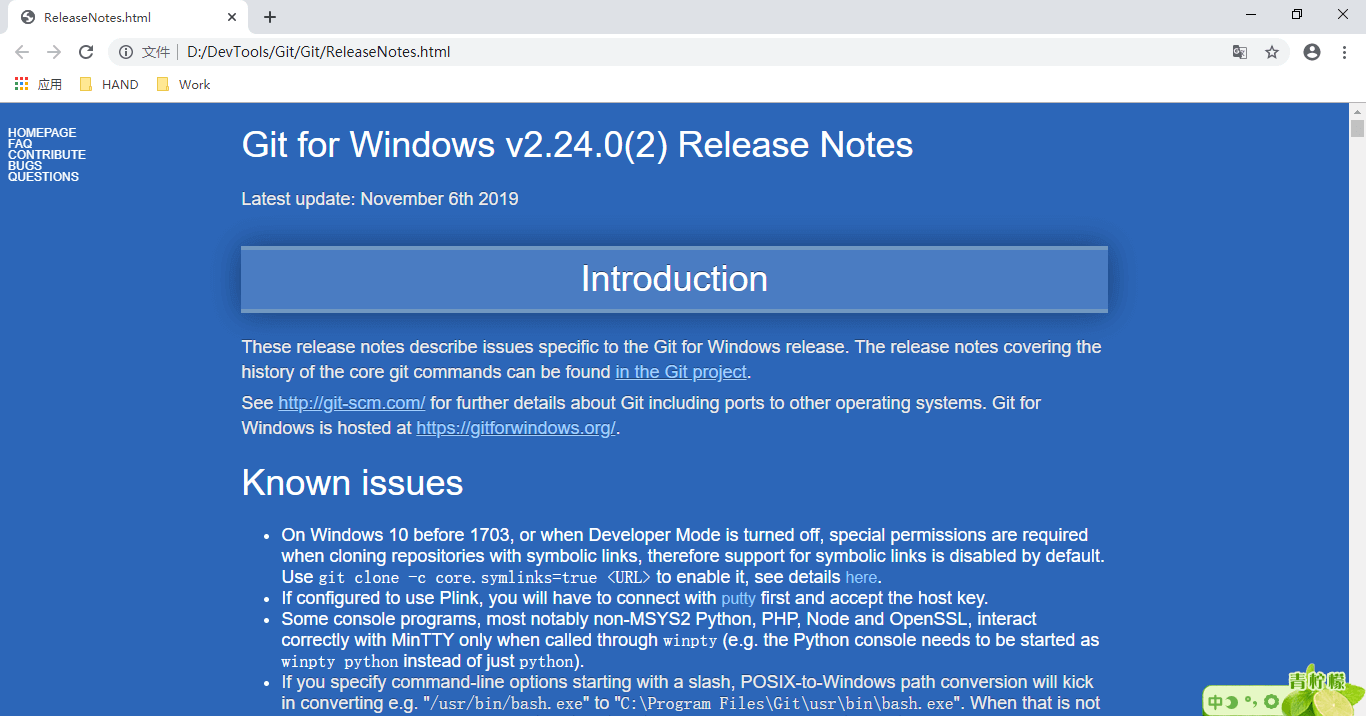Open the QUESTIONS sidebar link

[43, 176]
